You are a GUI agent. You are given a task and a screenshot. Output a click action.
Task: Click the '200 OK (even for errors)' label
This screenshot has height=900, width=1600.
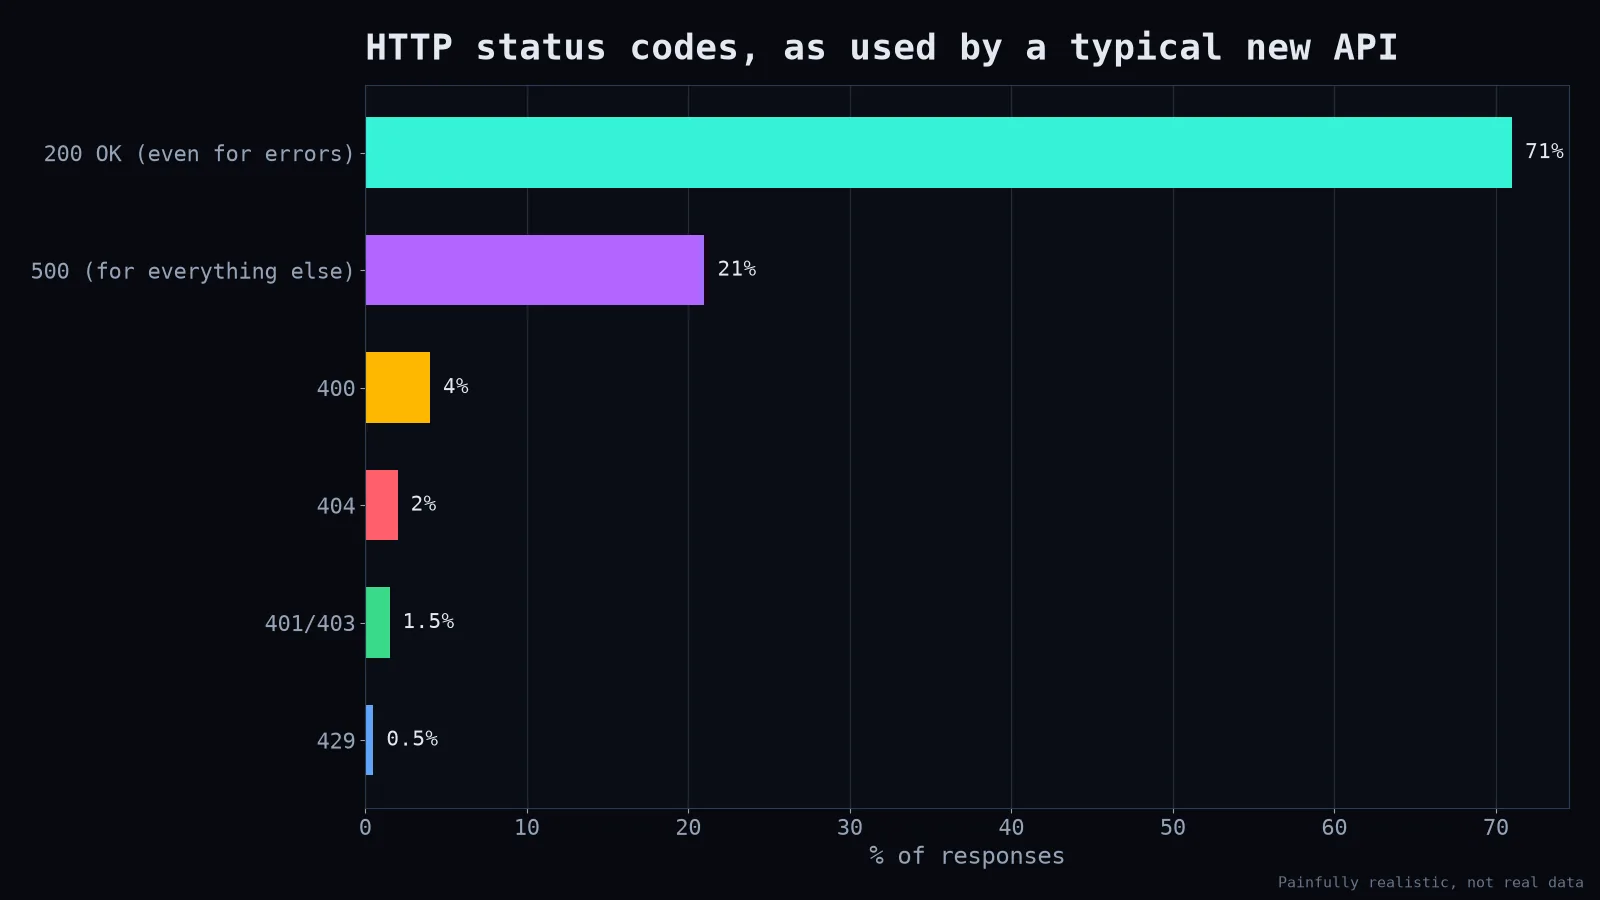tap(199, 154)
